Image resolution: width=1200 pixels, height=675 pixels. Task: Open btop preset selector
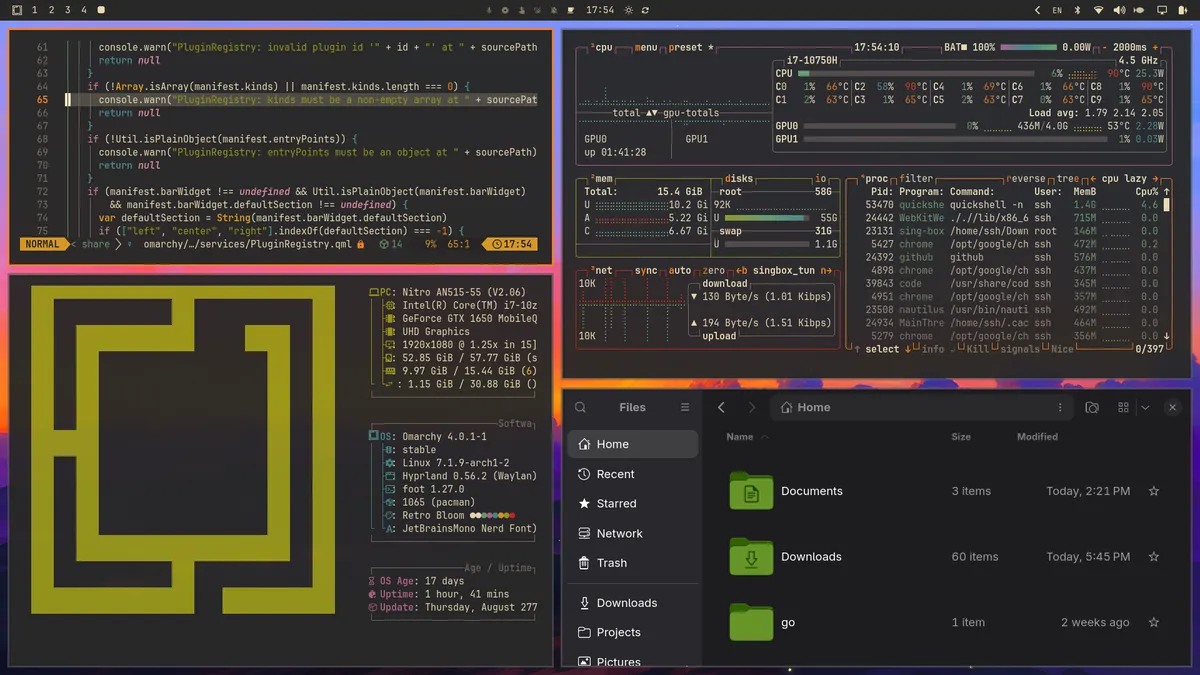[x=691, y=47]
